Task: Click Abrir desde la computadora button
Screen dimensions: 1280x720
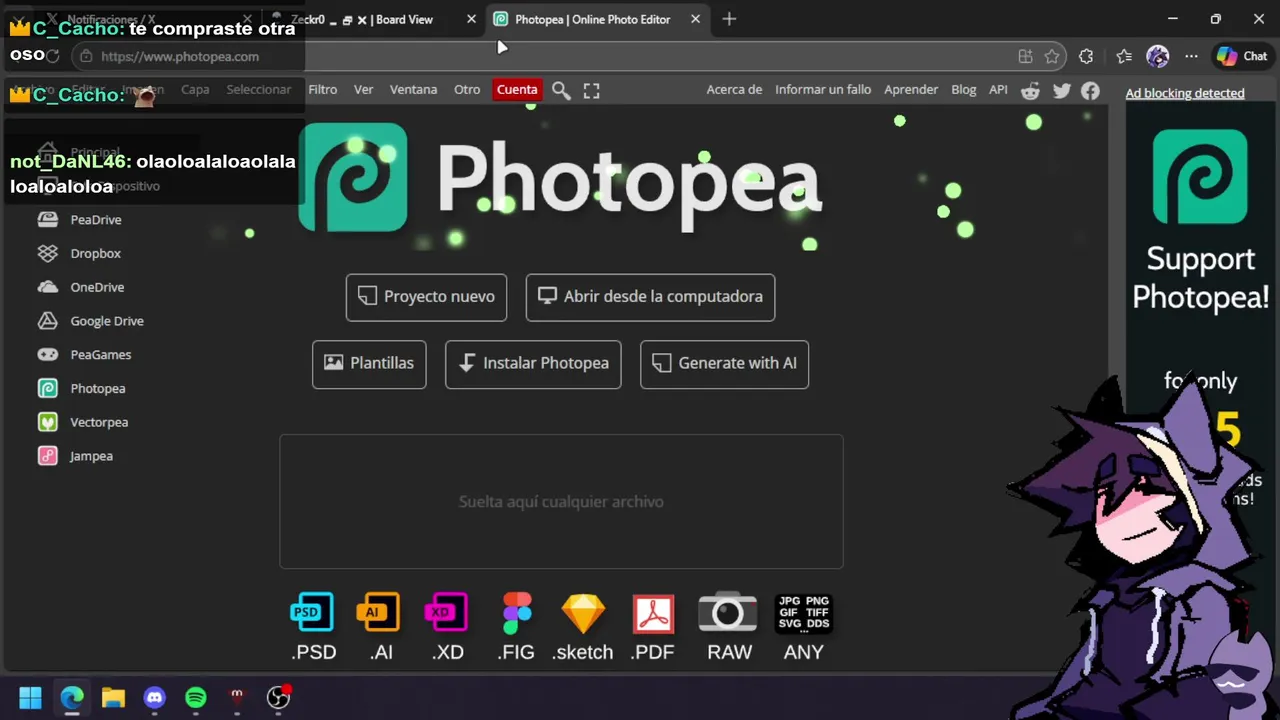Action: point(650,297)
